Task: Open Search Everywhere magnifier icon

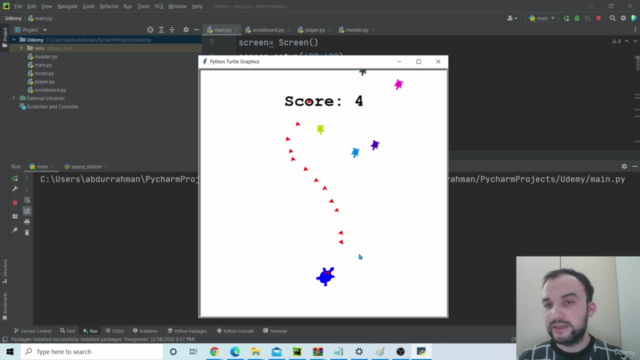Action: [612, 18]
